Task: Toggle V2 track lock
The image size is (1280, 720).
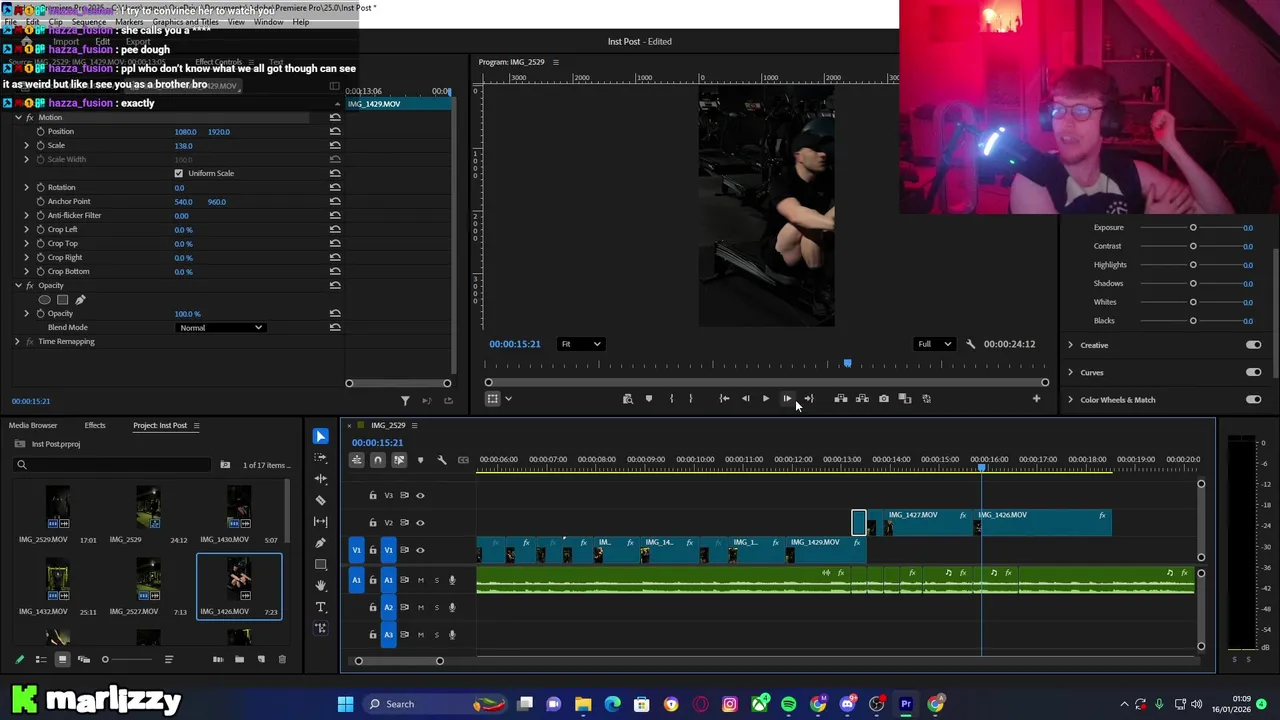Action: pyautogui.click(x=373, y=522)
